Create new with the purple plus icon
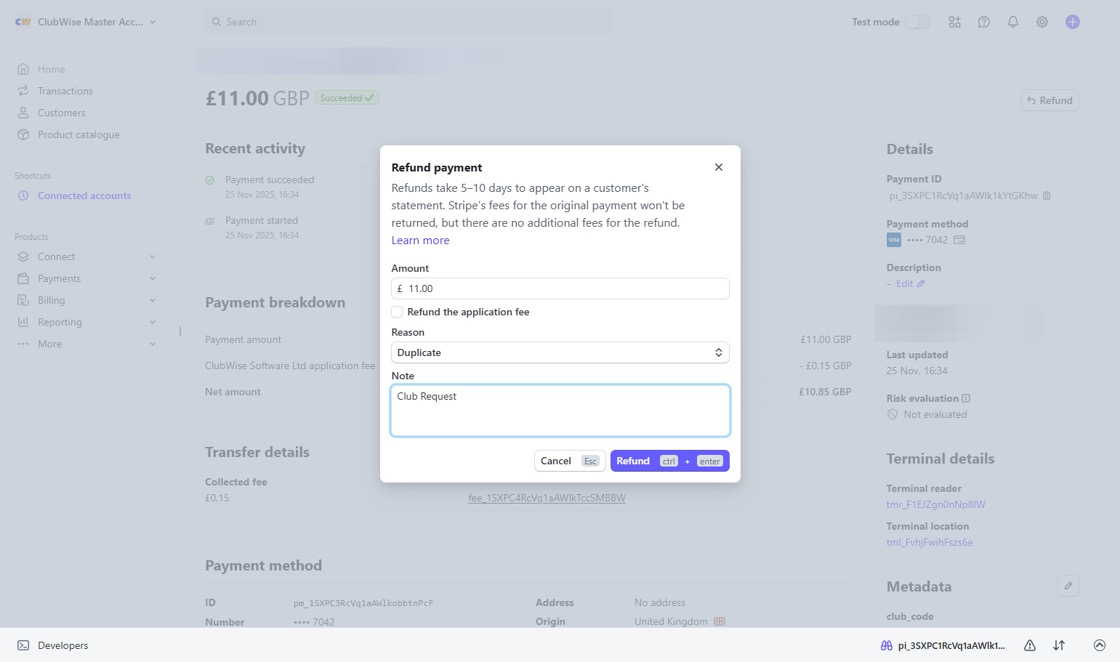The image size is (1120, 662). tap(1072, 21)
